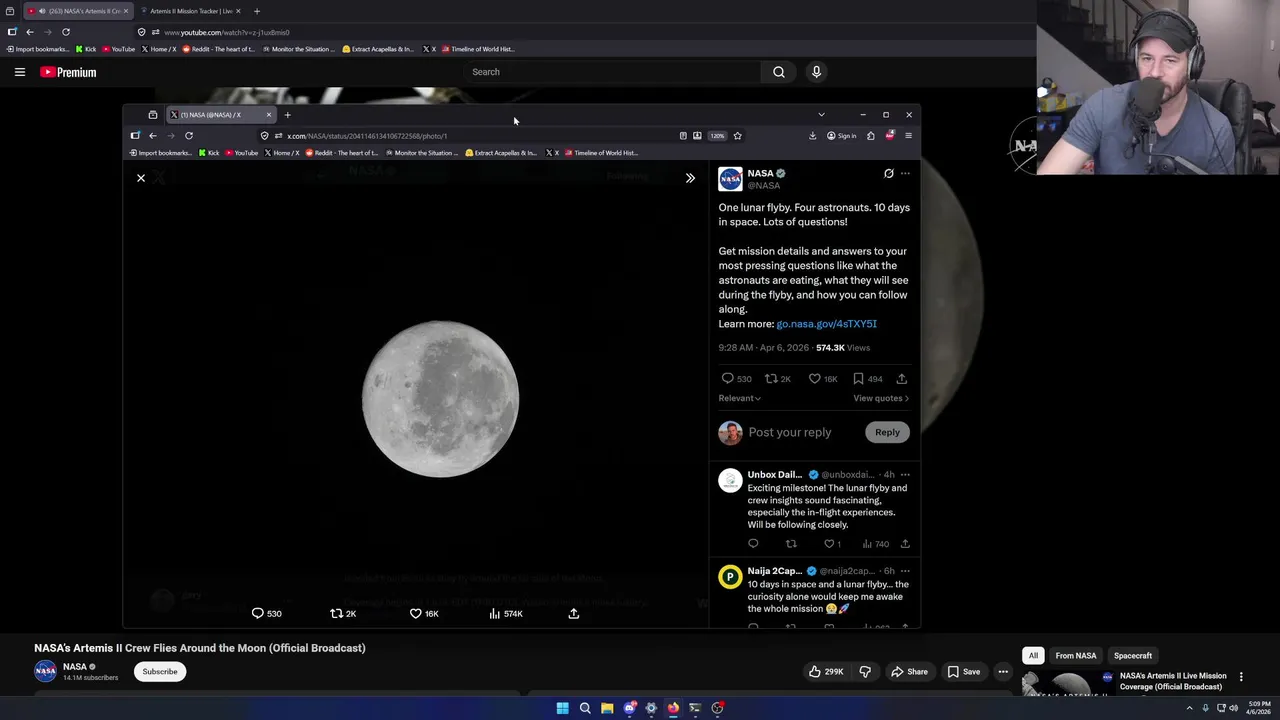Open NASA profile avatar in X sidebar
1280x720 pixels.
(730, 179)
